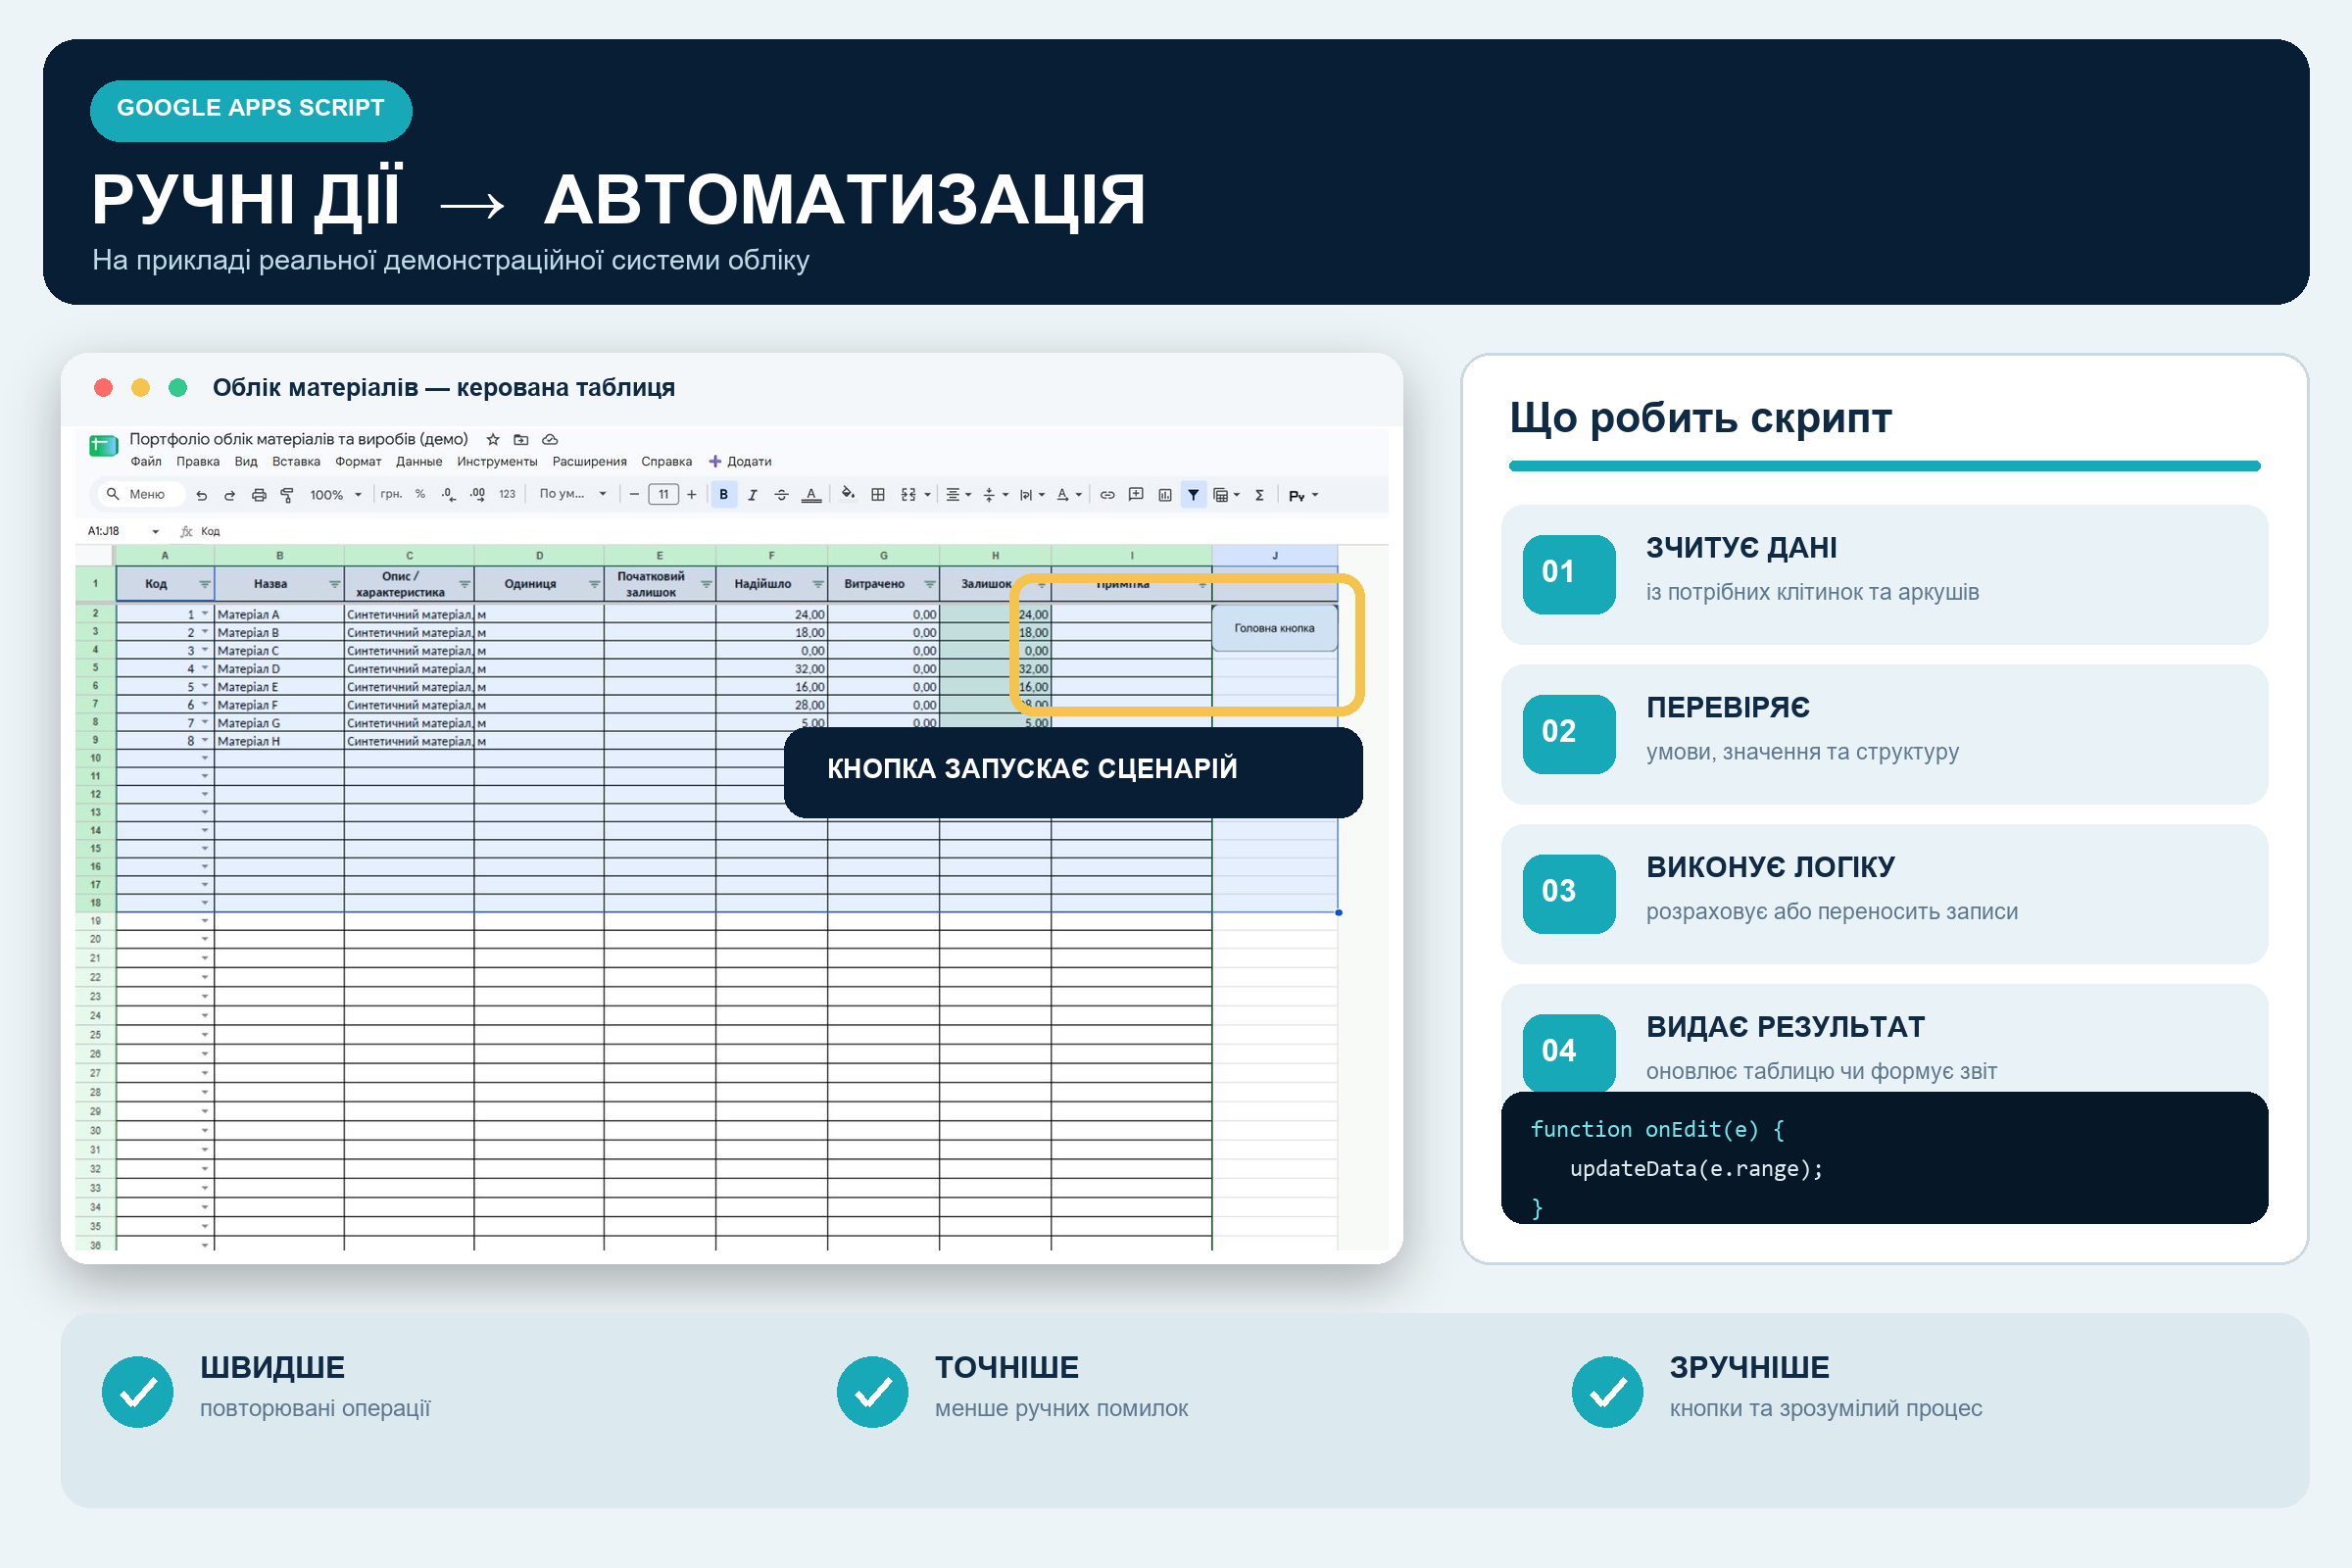Open the Расширения menu

[590, 462]
